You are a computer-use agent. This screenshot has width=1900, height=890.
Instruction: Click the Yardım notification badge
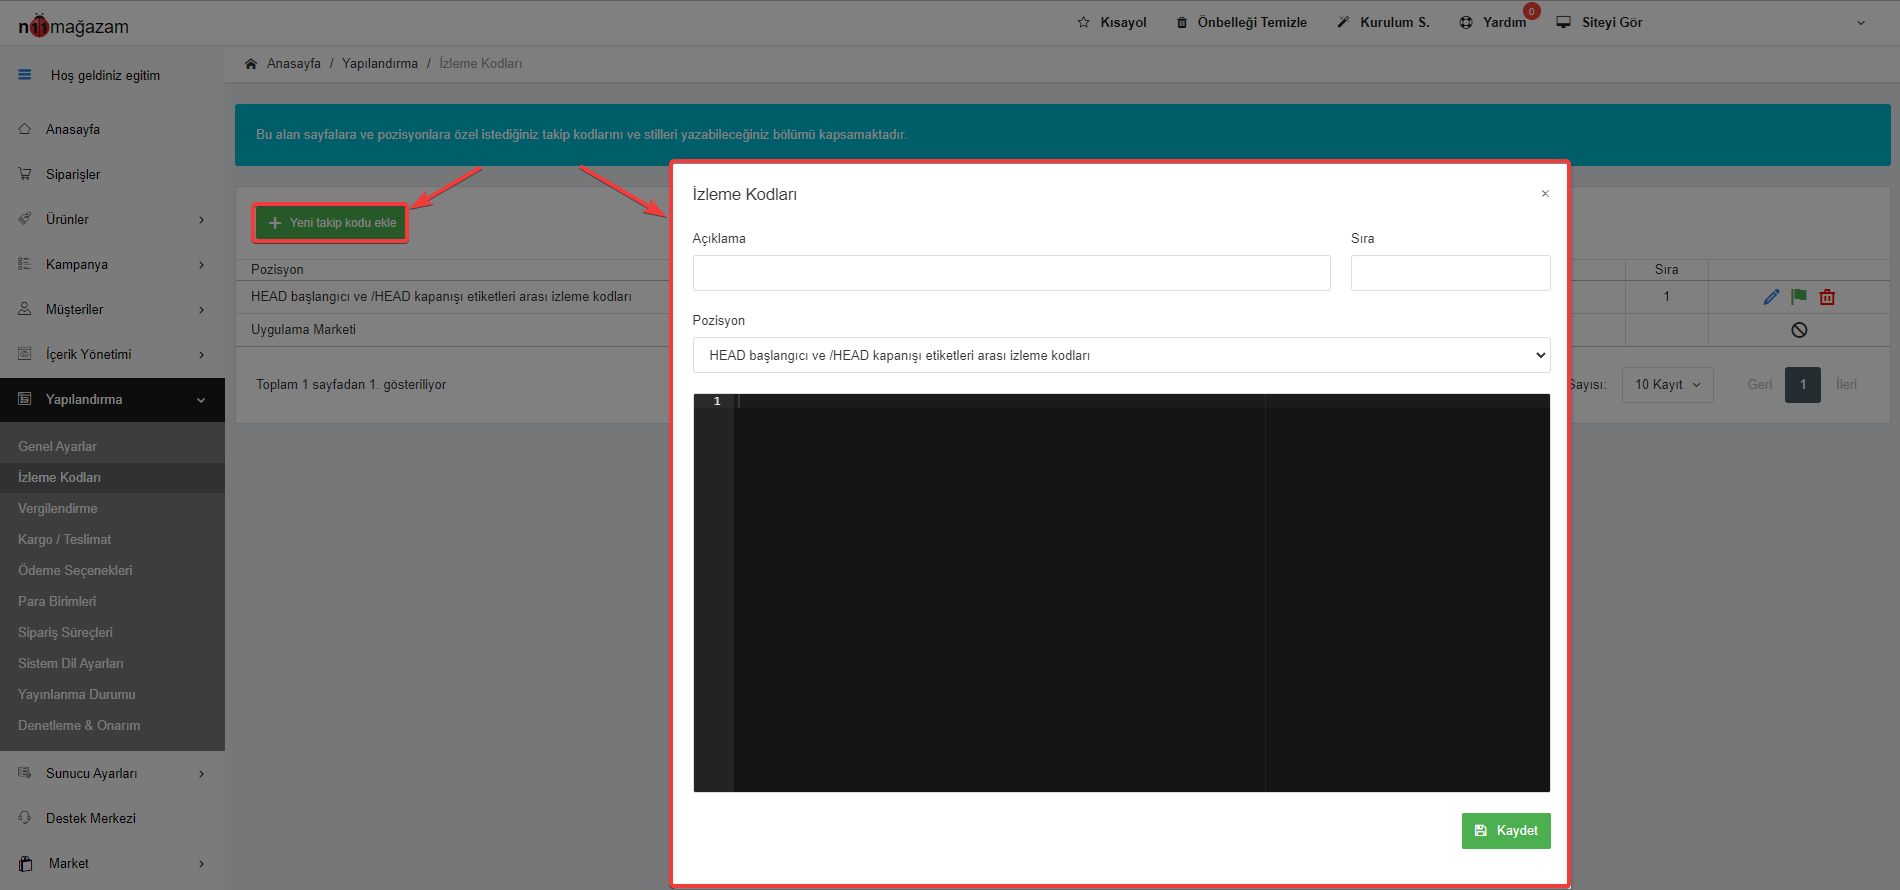pyautogui.click(x=1531, y=12)
